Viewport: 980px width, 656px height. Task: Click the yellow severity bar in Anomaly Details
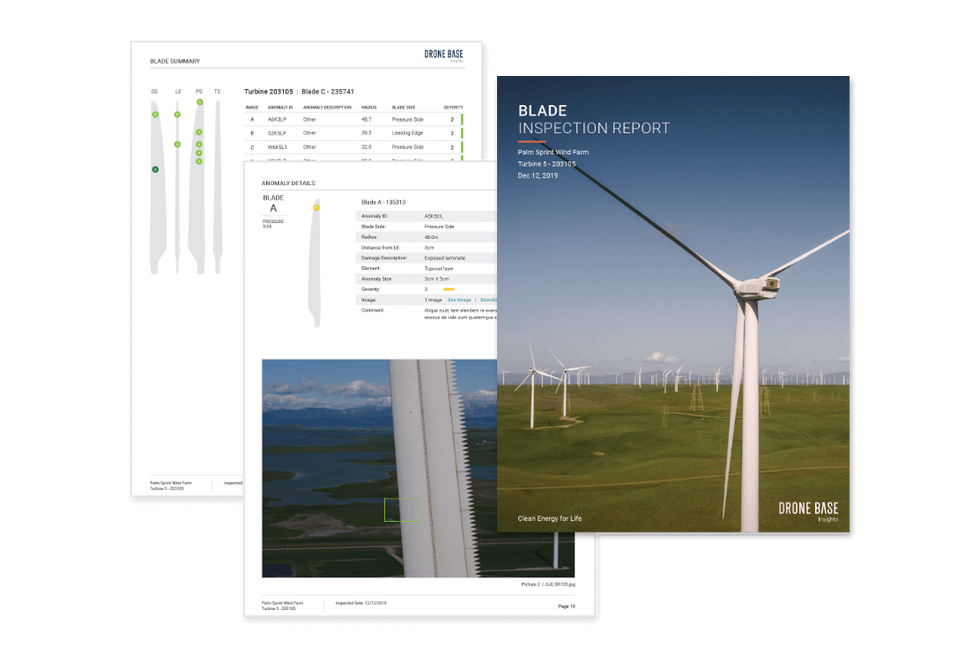tap(449, 289)
